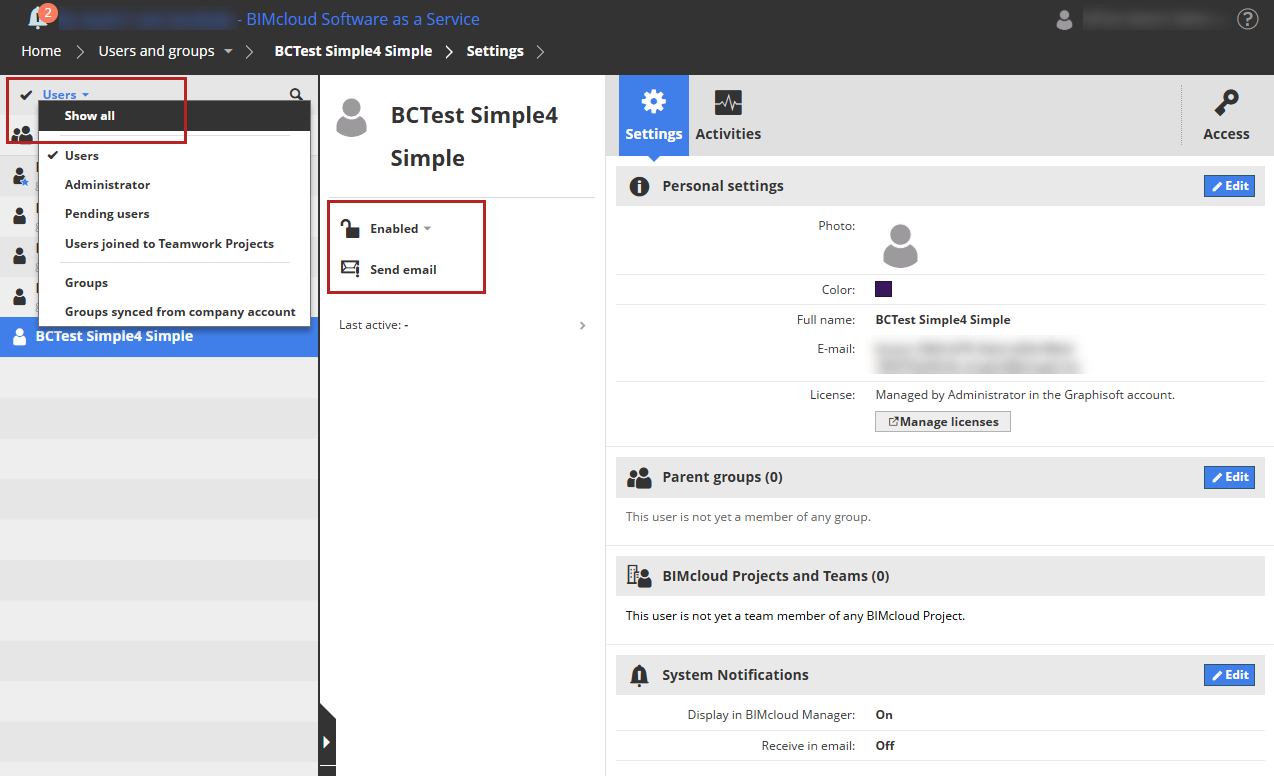Open the Activities monitor icon tab
The width and height of the screenshot is (1274, 776).
728,103
